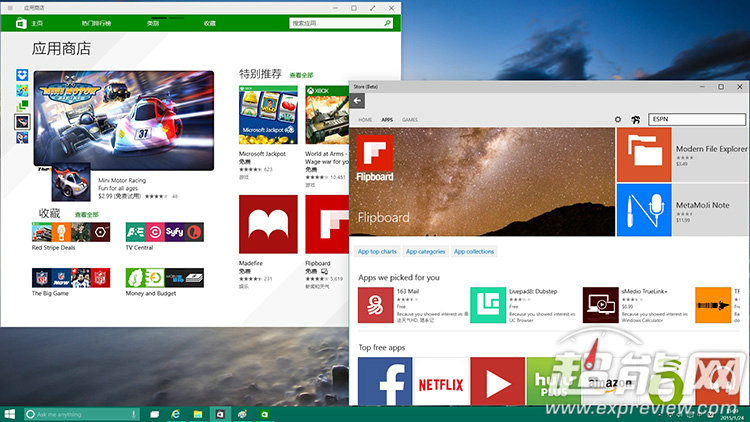Click the Windows Start button on taskbar

coord(10,414)
